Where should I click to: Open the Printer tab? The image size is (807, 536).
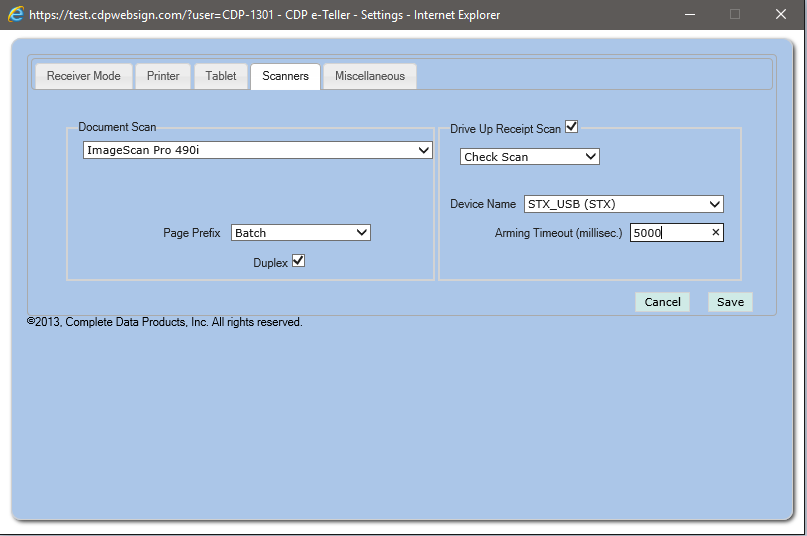click(x=163, y=76)
